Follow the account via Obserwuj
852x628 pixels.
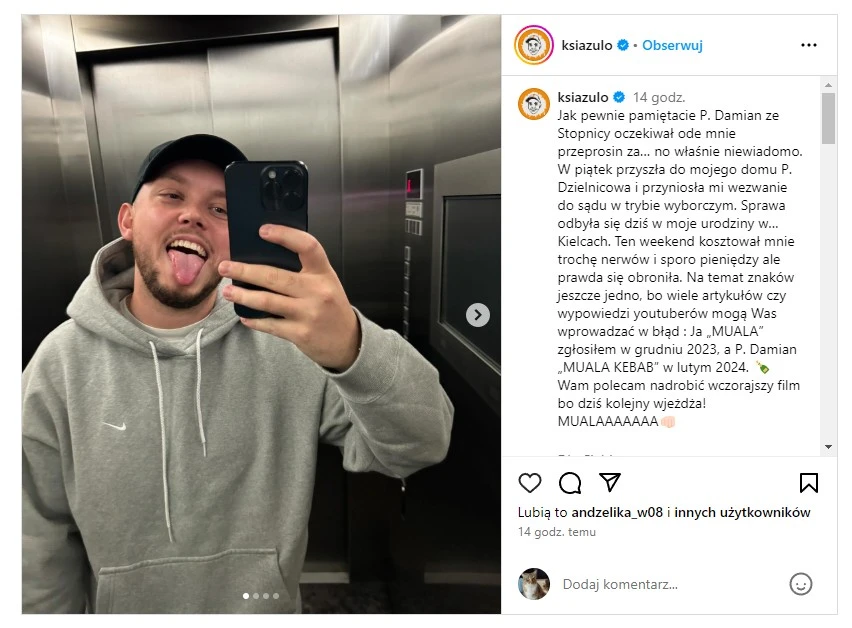click(x=672, y=45)
